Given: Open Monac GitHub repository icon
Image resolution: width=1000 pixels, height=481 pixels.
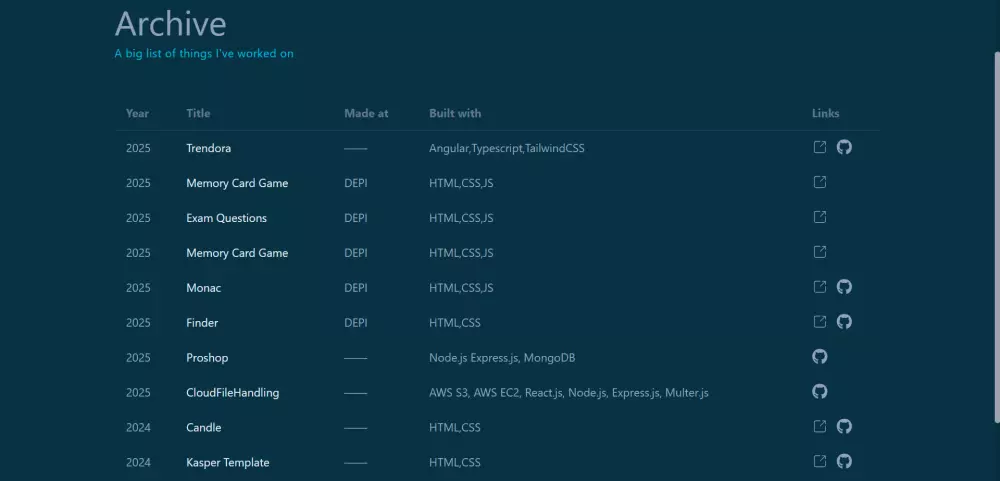Looking at the screenshot, I should 844,287.
